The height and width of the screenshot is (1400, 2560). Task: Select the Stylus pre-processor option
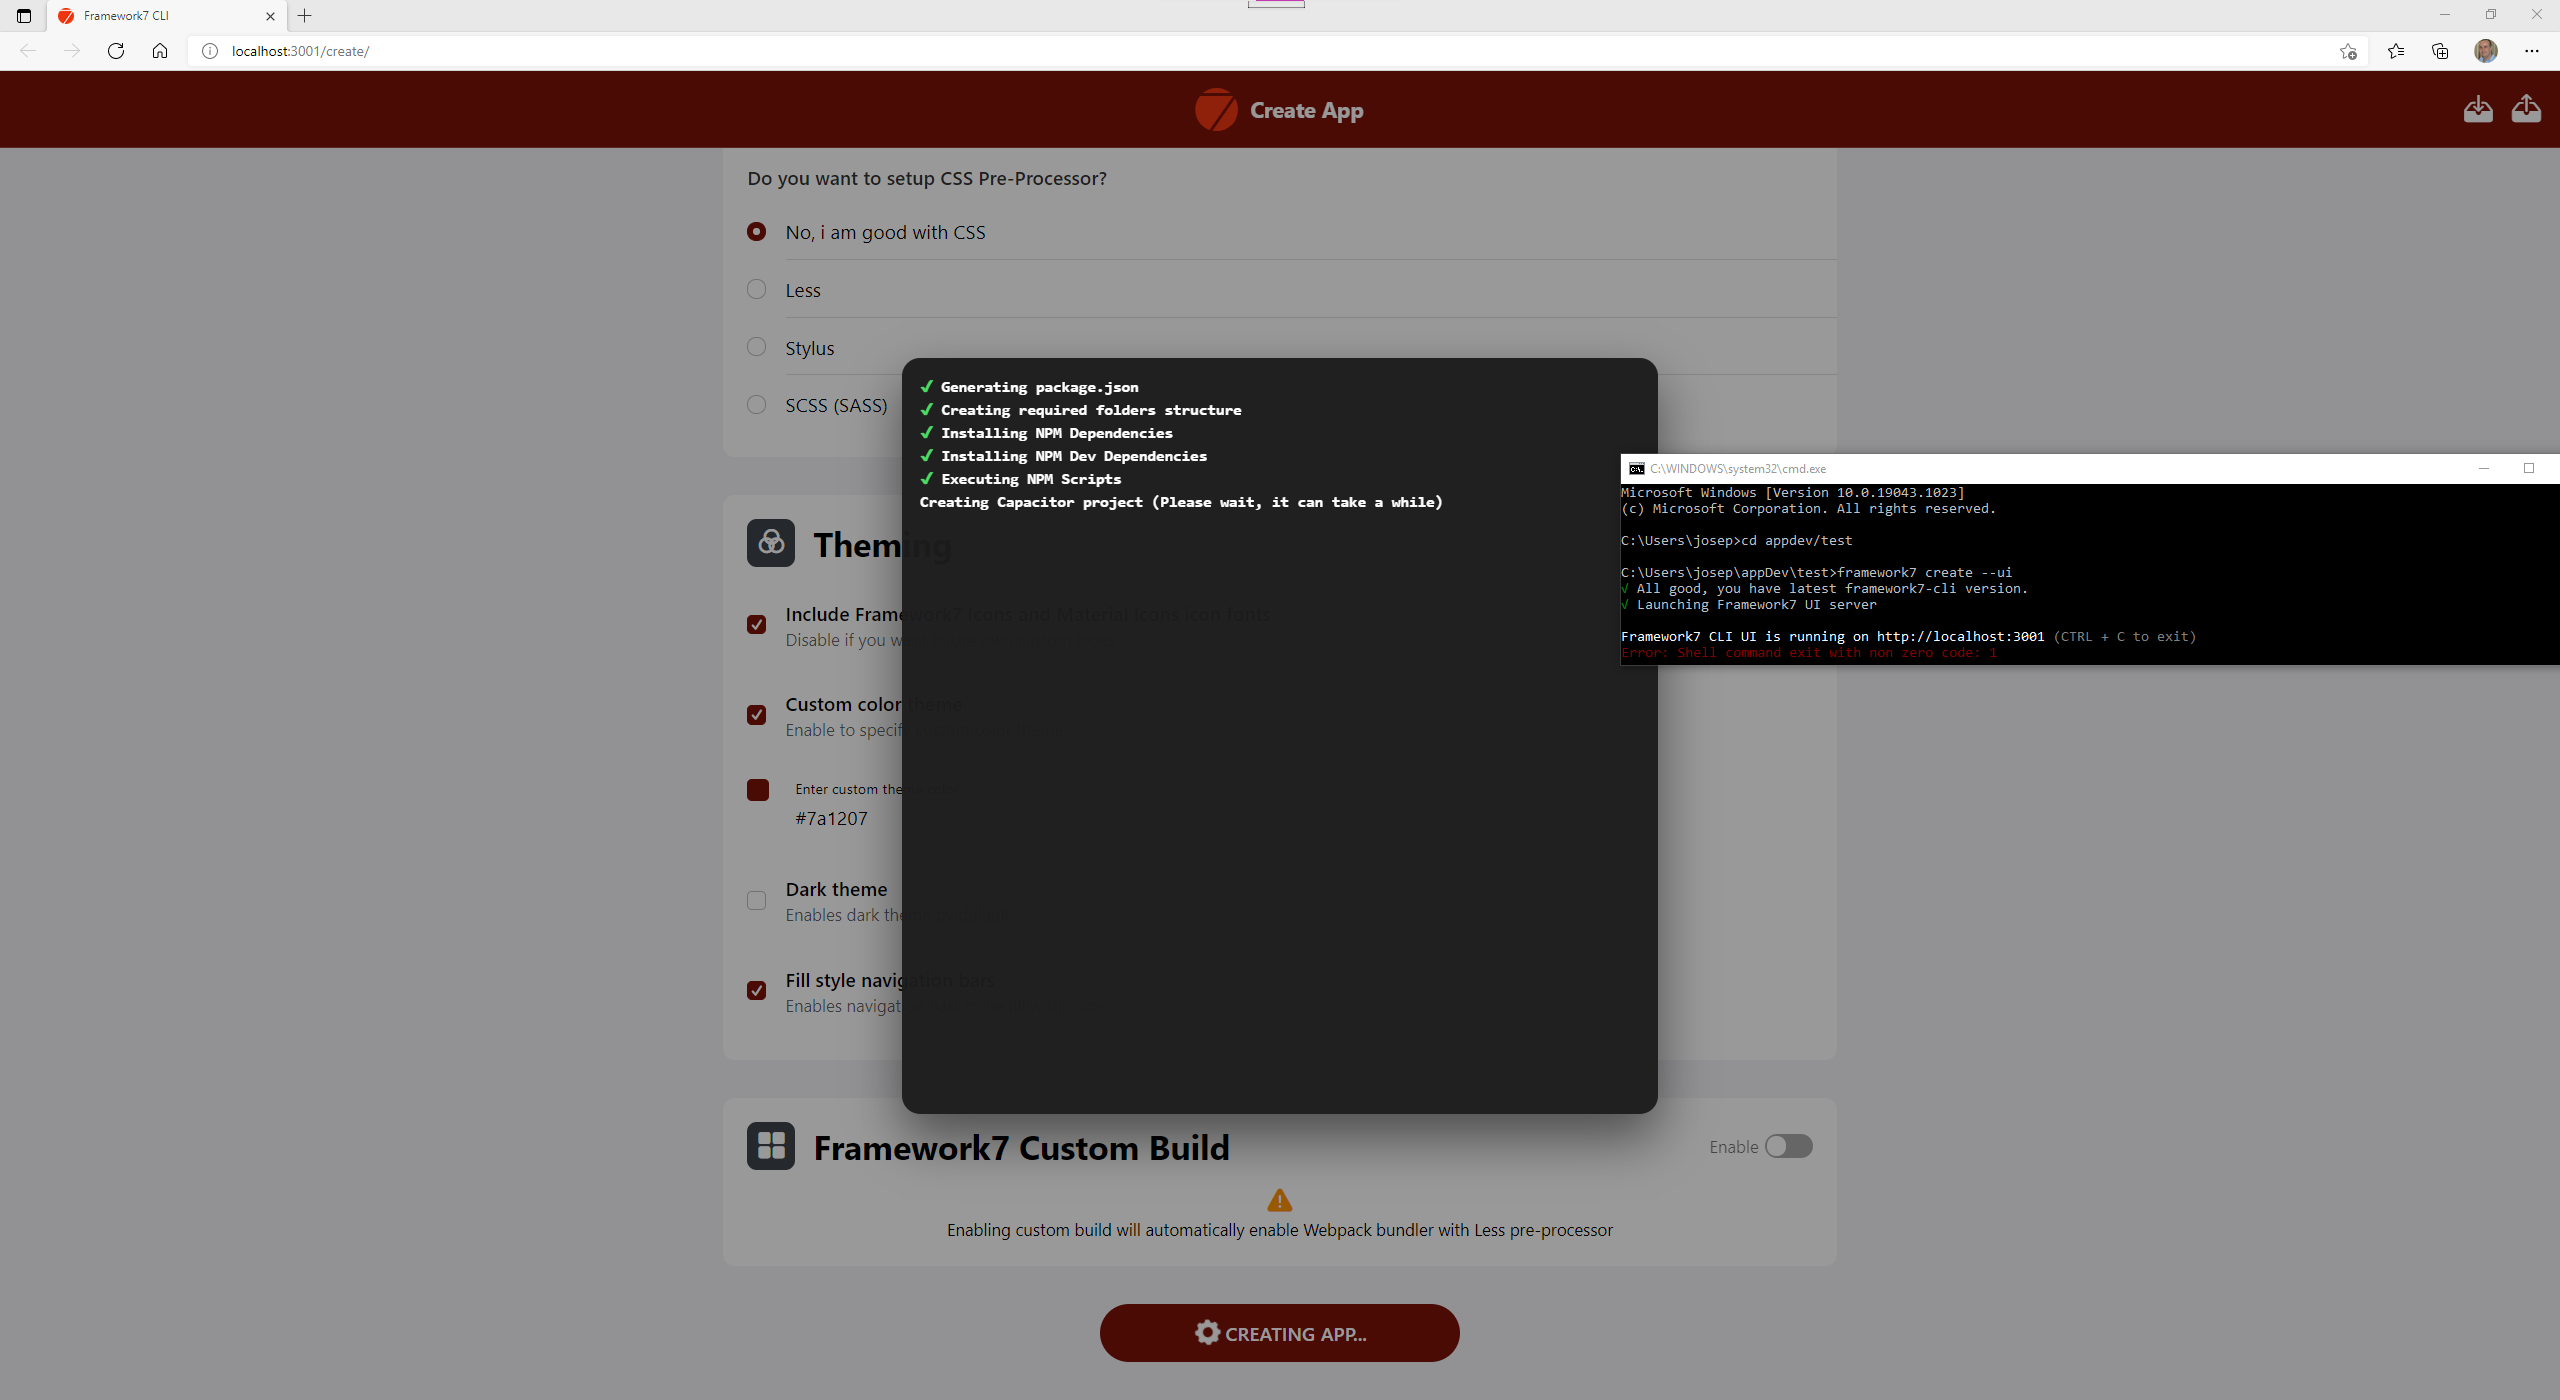tap(757, 347)
